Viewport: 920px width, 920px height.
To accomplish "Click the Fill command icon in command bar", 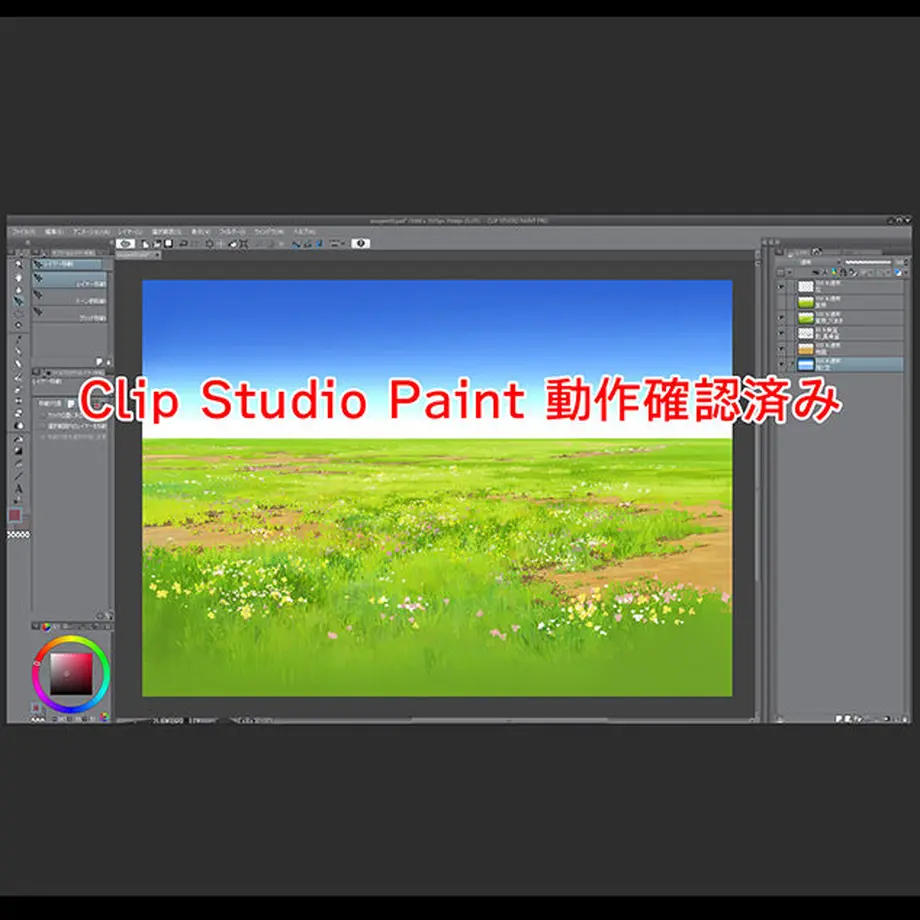I will click(x=233, y=243).
